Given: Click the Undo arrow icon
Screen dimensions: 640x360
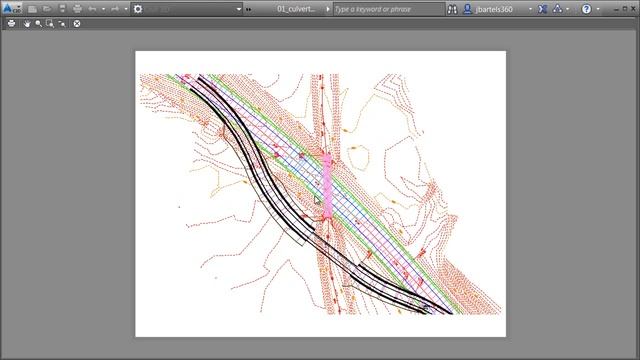Looking at the screenshot, I should [x=92, y=9].
